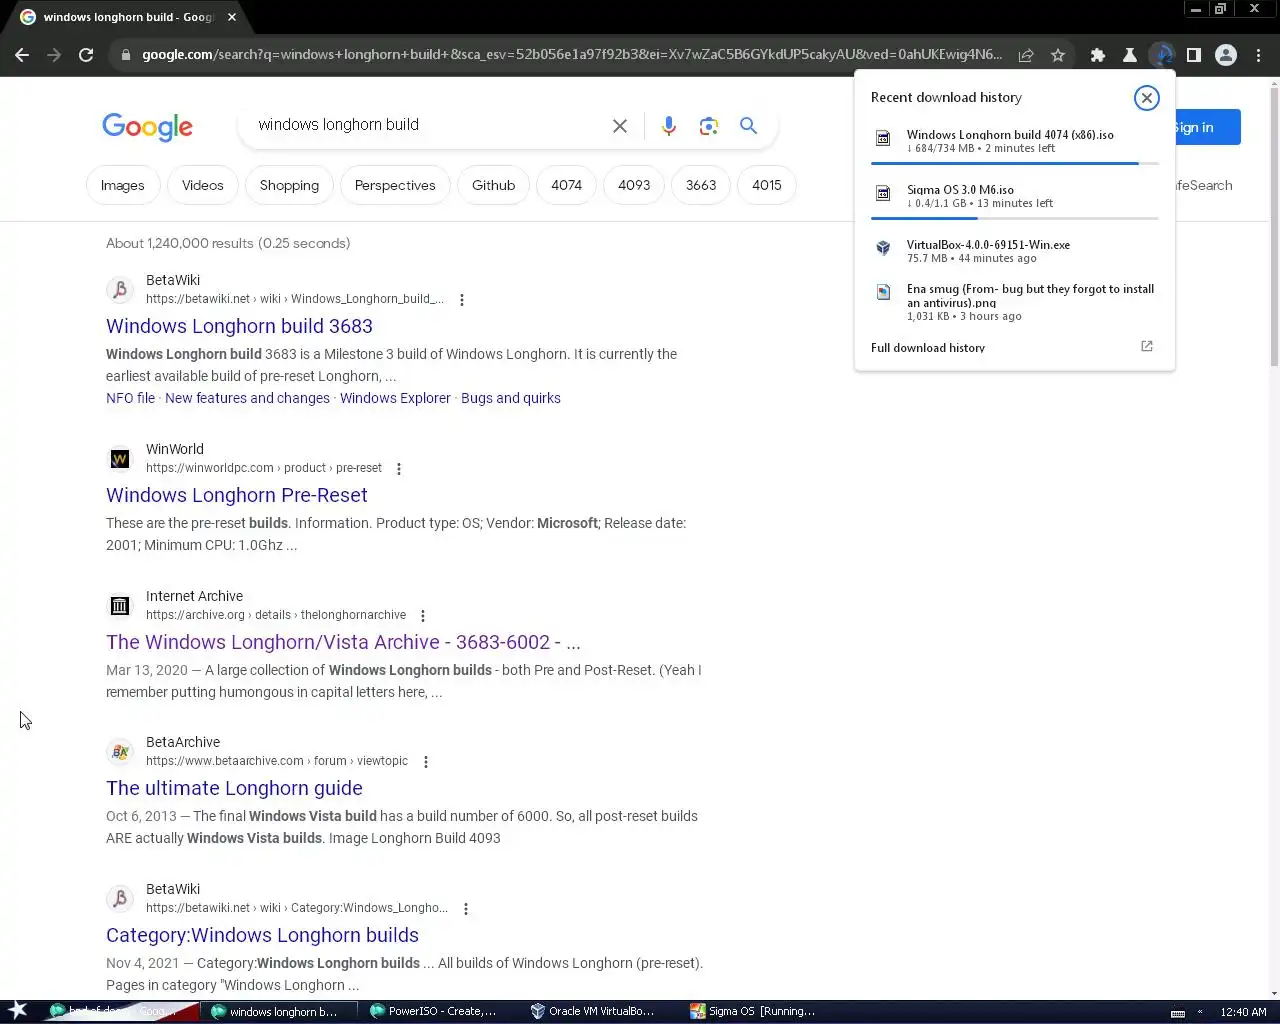Open more options for BetaWiki Category result
The height and width of the screenshot is (1024, 1280).
pyautogui.click(x=465, y=909)
